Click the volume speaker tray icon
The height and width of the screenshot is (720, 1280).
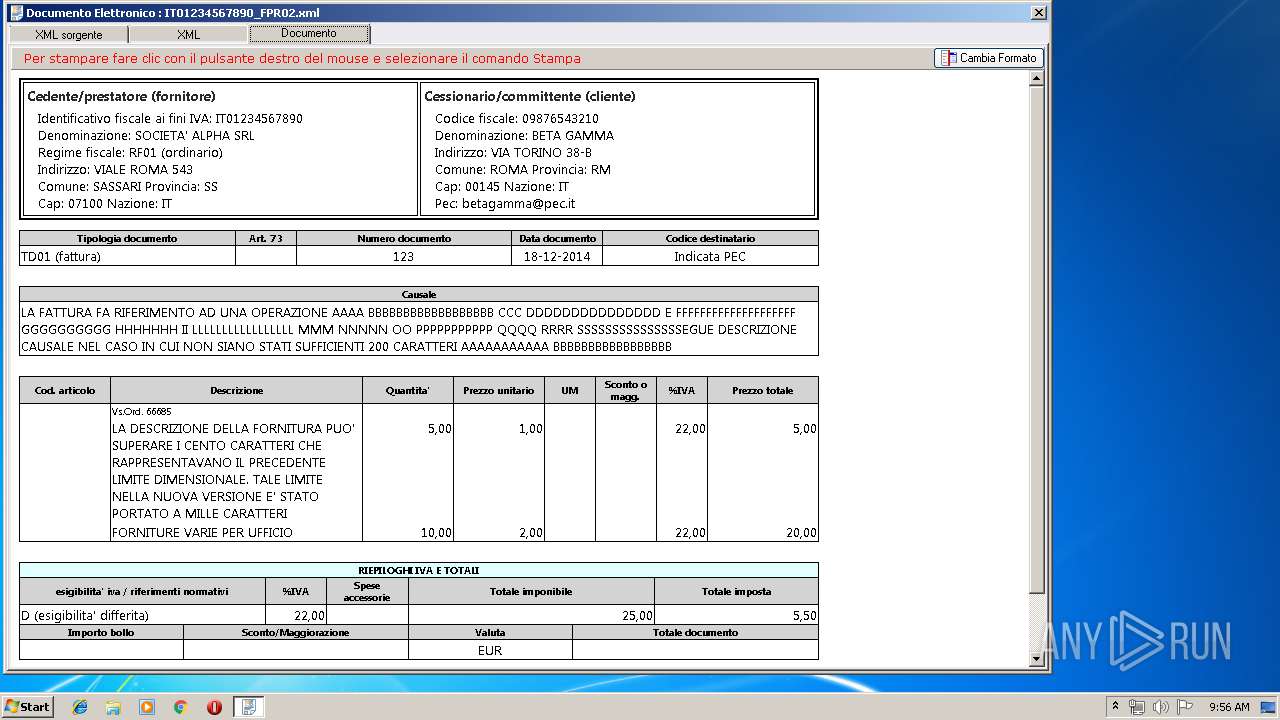pyautogui.click(x=1161, y=707)
